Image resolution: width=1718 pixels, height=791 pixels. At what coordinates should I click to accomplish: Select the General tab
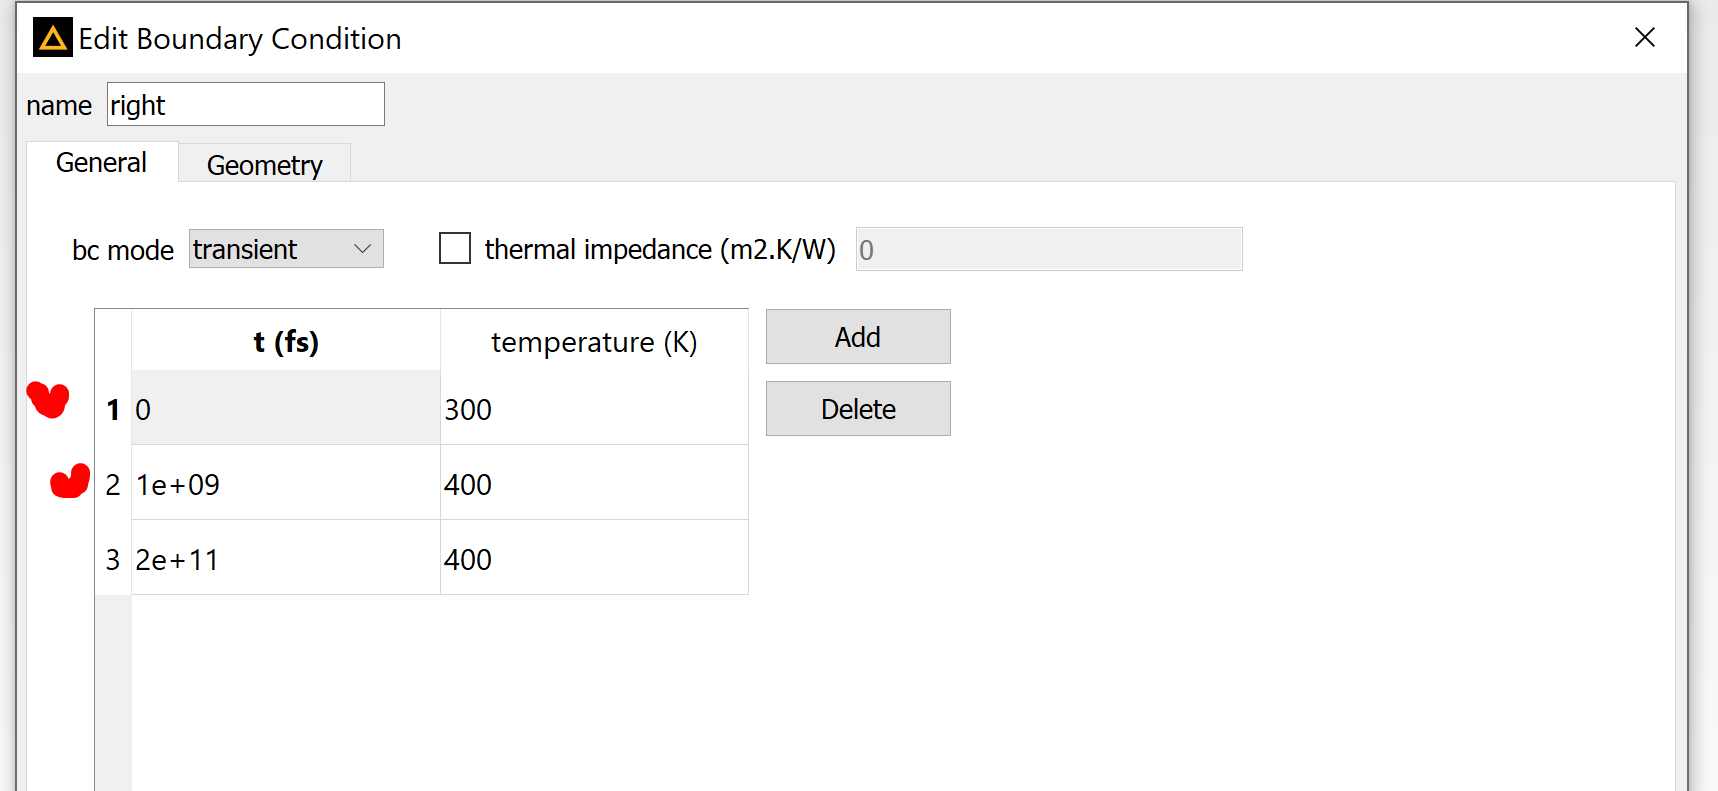(102, 162)
